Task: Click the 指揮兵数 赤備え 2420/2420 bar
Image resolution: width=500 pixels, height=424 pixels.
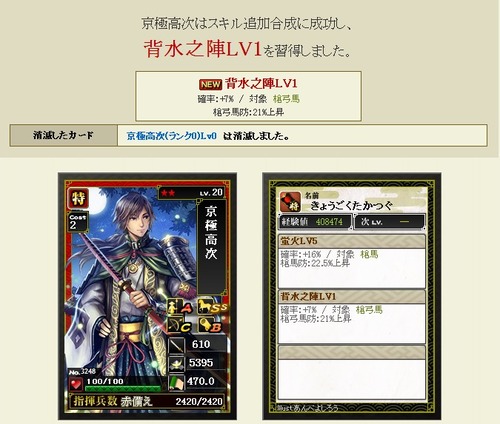Action: click(x=147, y=401)
